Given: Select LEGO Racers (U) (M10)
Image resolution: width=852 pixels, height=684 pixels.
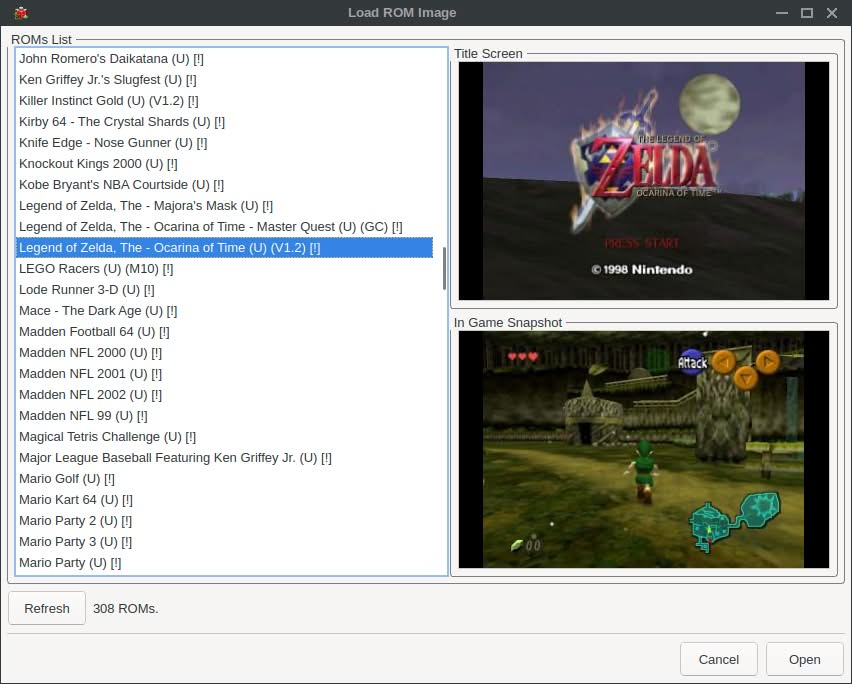Looking at the screenshot, I should point(96,269).
